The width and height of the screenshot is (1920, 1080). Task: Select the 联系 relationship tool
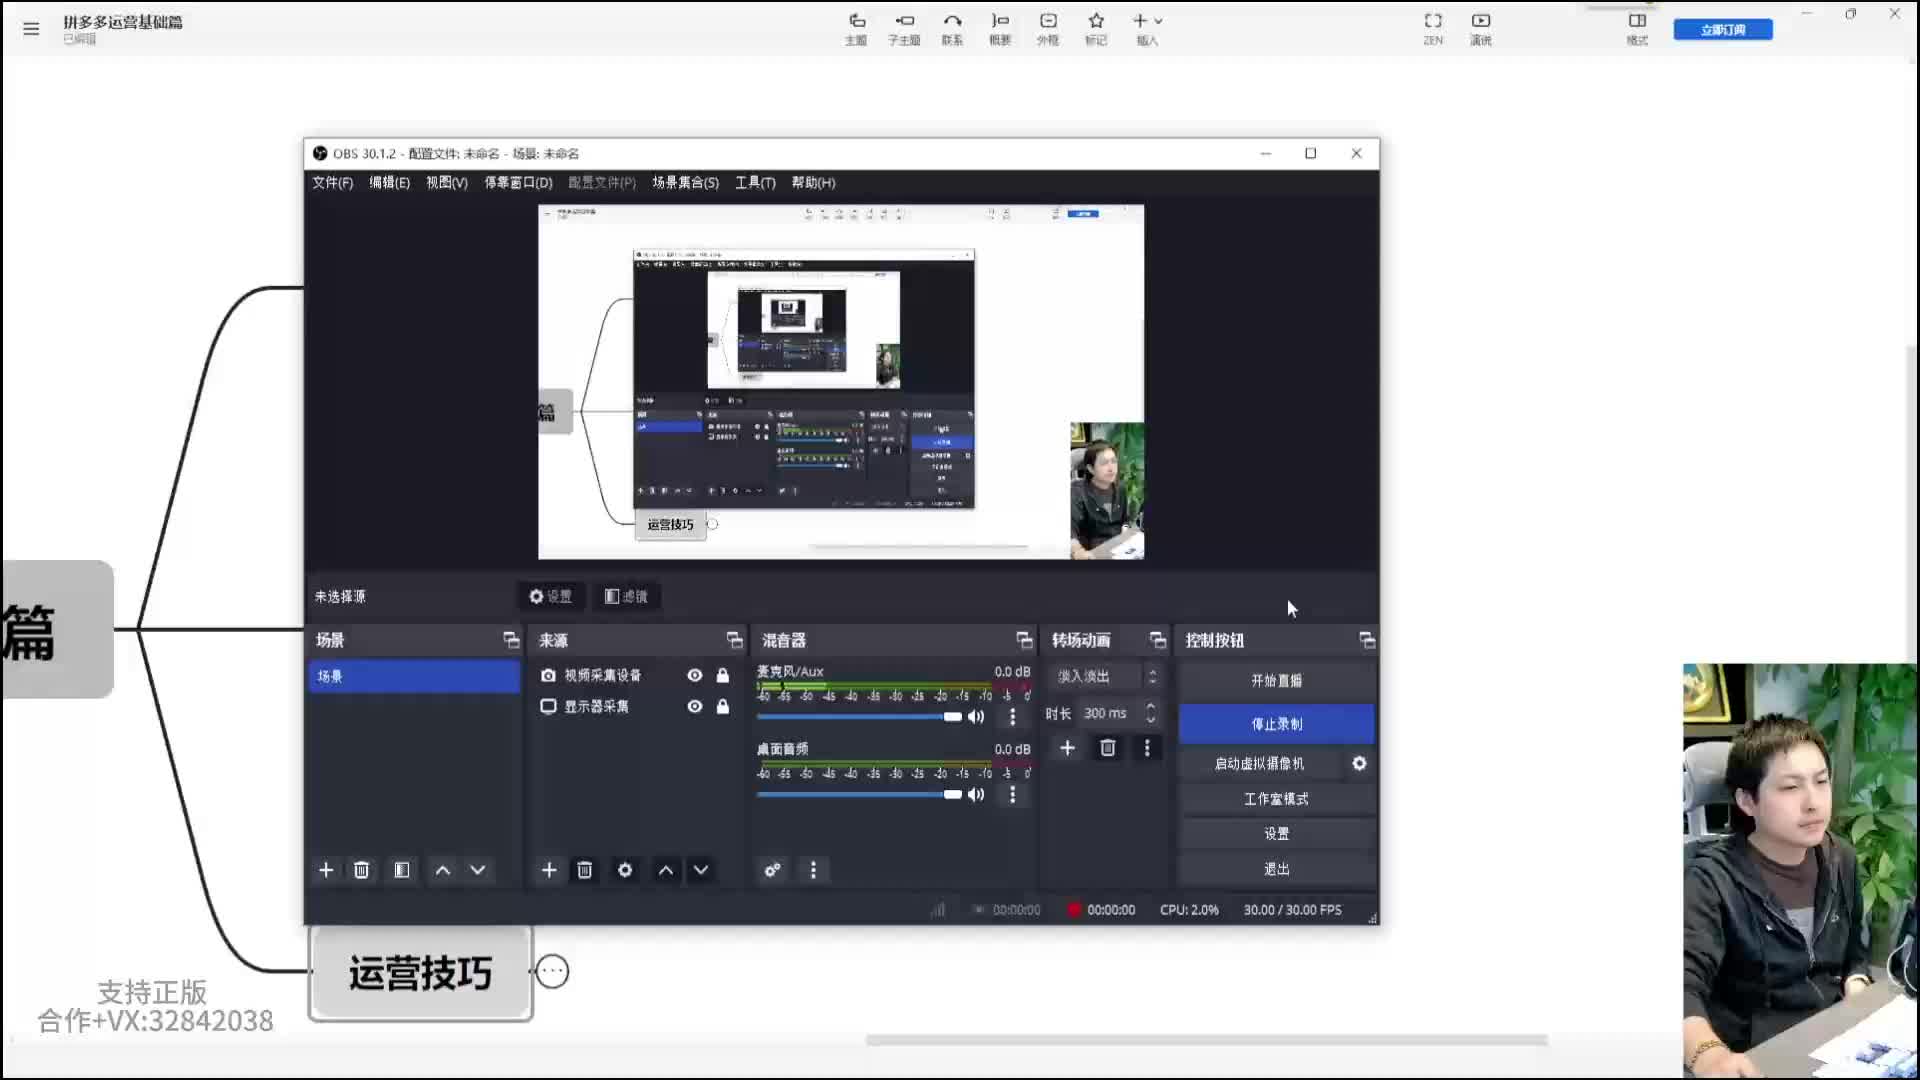coord(952,29)
